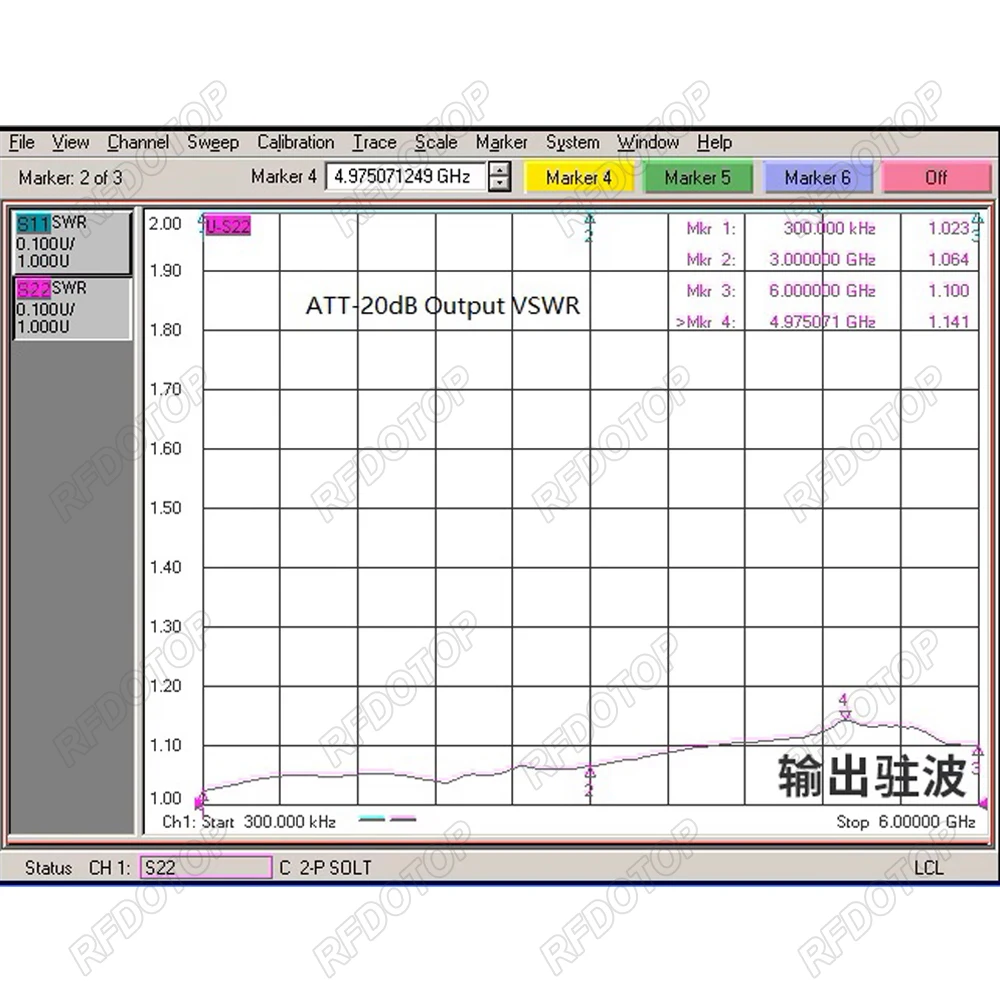Click the Mkr 4 4.975071 GHz readout
Image resolution: width=1000 pixels, height=1000 pixels.
(822, 322)
